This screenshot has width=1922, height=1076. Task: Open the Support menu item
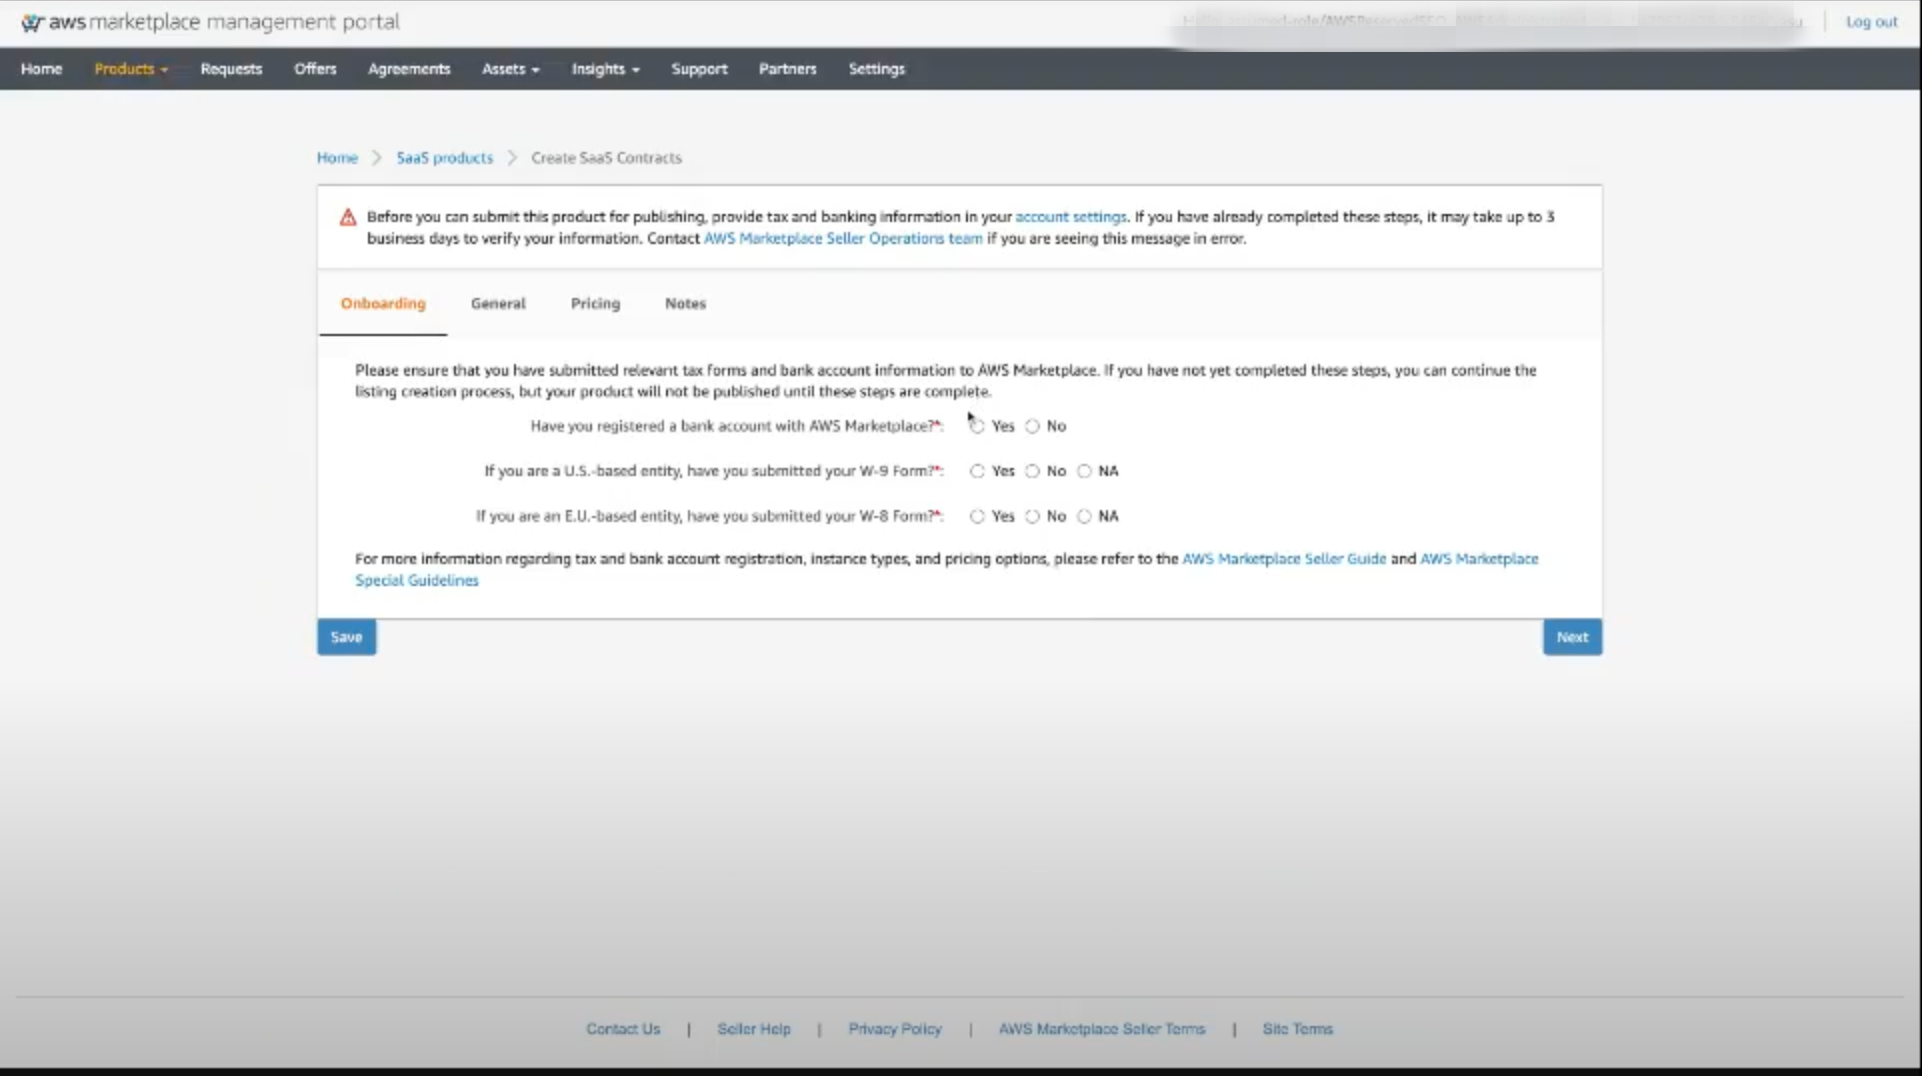point(699,69)
